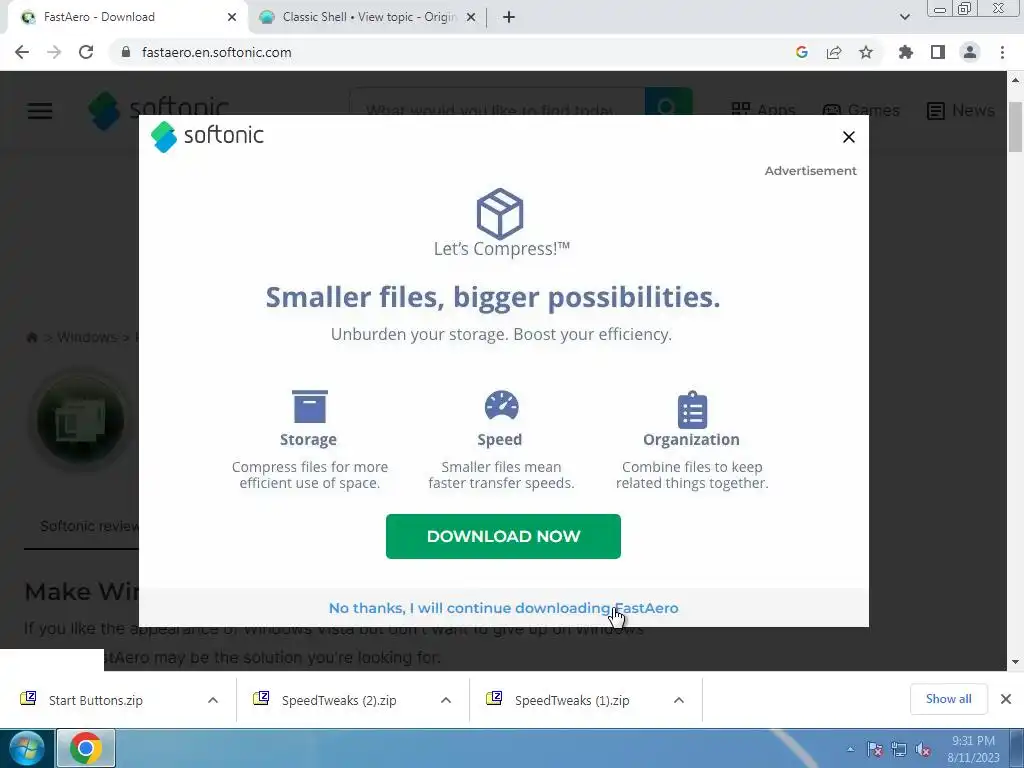Click Chrome icon in the taskbar
Screen dimensions: 1024x768
86,748
